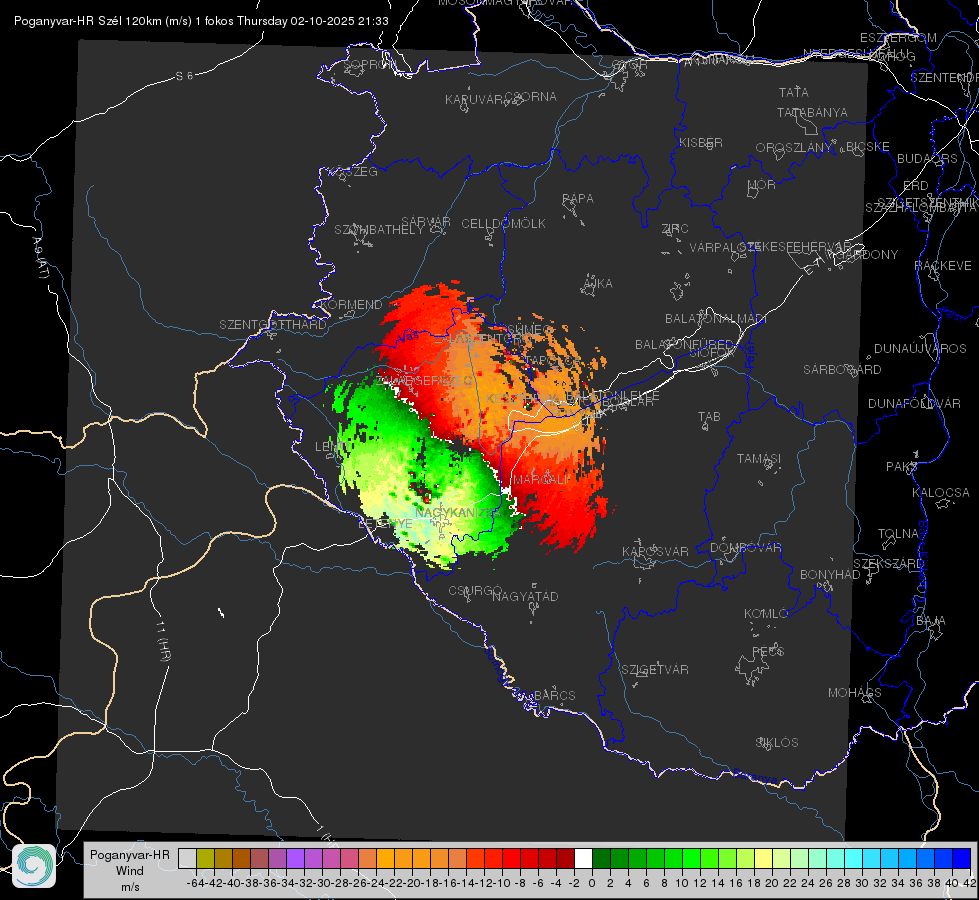Screen dimensions: 979x900
Task: Click the CSORNA town label
Action: (531, 97)
